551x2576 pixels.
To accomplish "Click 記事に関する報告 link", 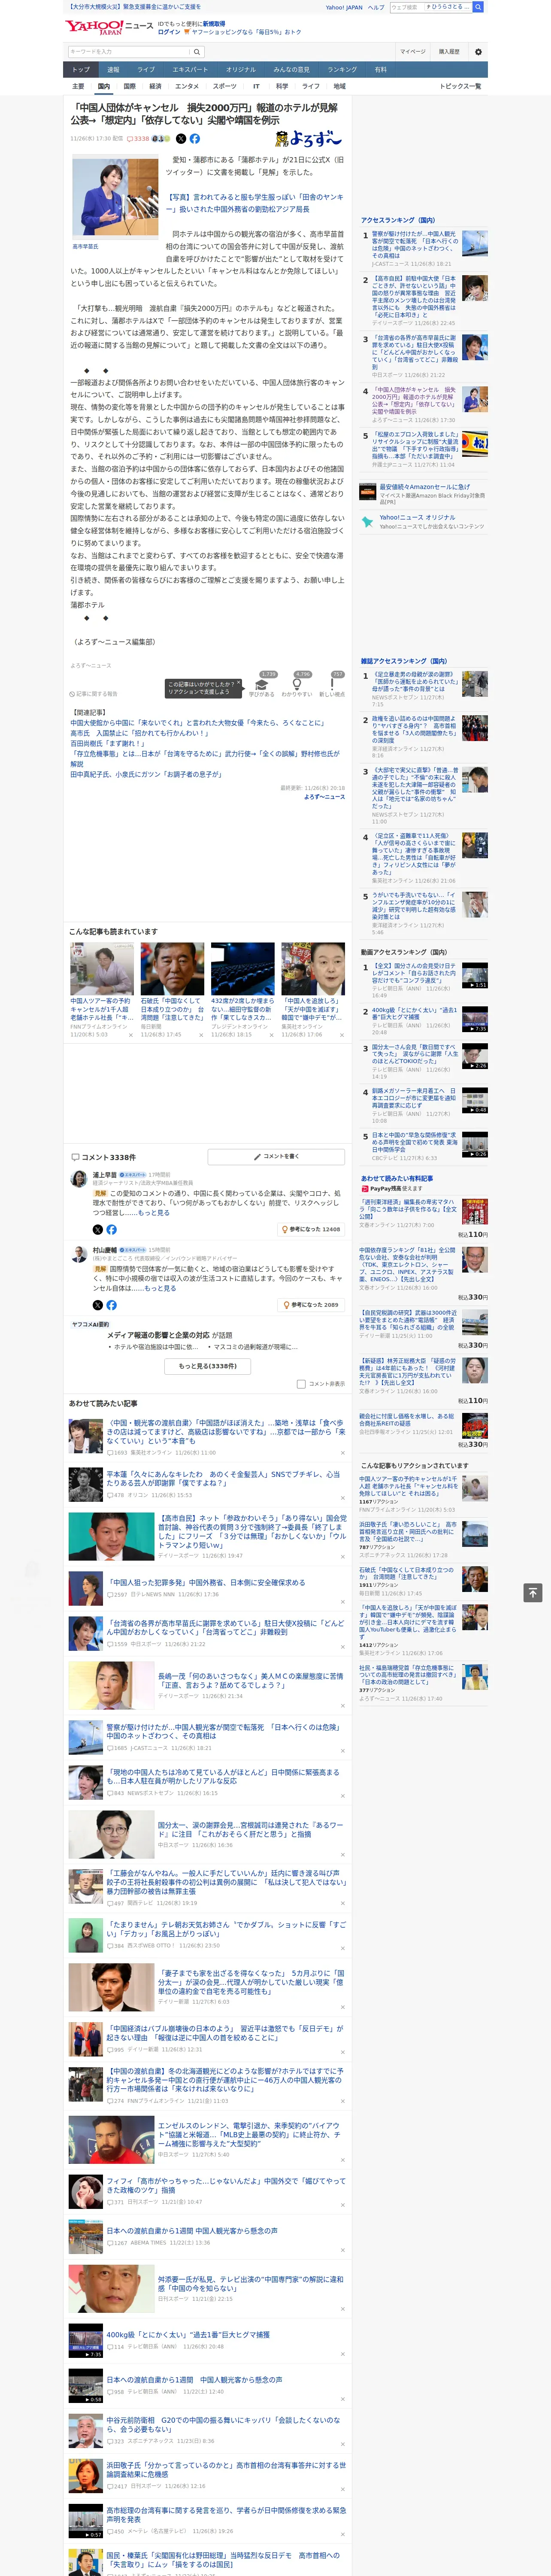I will coord(94,693).
